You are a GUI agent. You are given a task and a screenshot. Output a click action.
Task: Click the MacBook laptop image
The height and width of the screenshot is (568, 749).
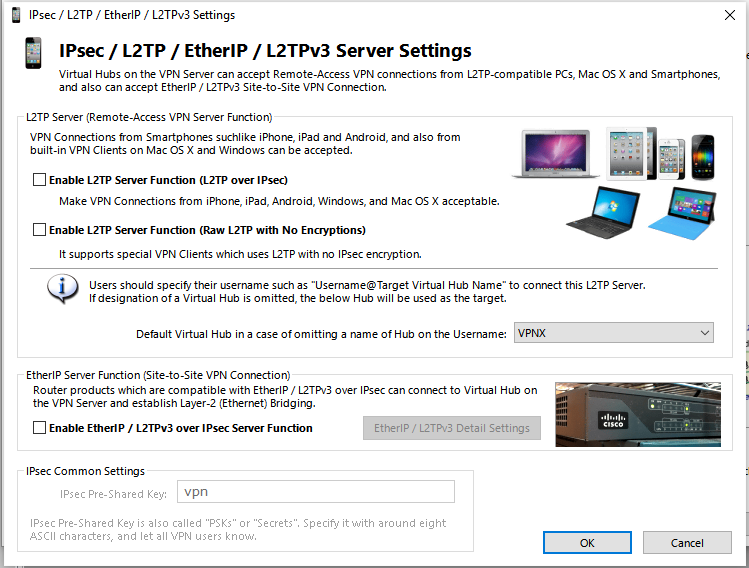556,153
